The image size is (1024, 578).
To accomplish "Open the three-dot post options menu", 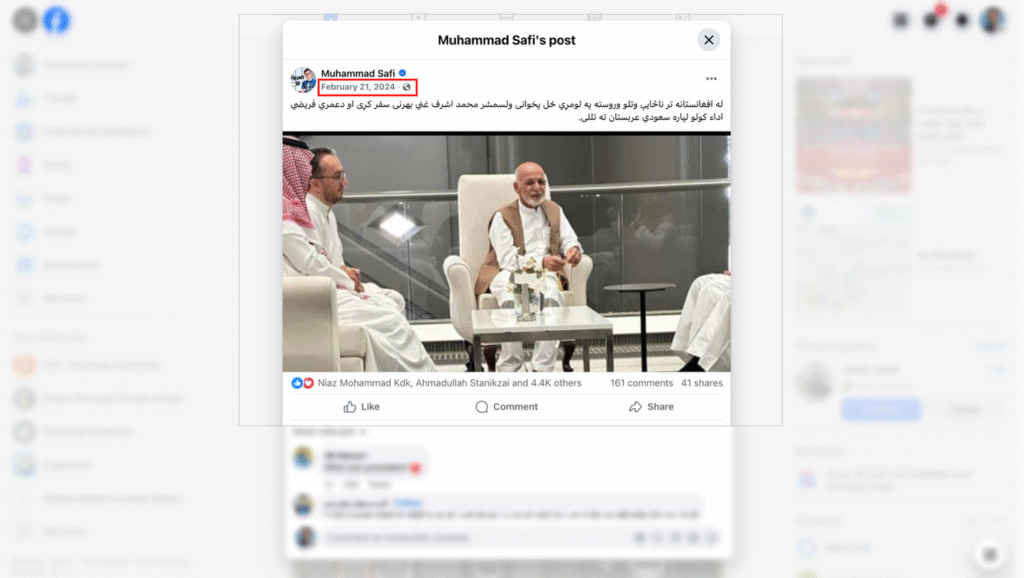I will click(711, 78).
